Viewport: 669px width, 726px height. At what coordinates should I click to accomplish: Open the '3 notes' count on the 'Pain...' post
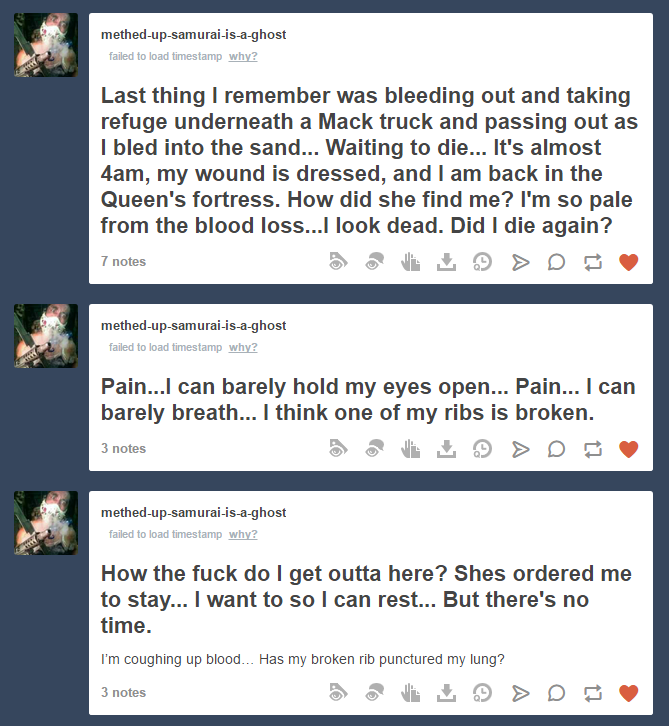(123, 449)
